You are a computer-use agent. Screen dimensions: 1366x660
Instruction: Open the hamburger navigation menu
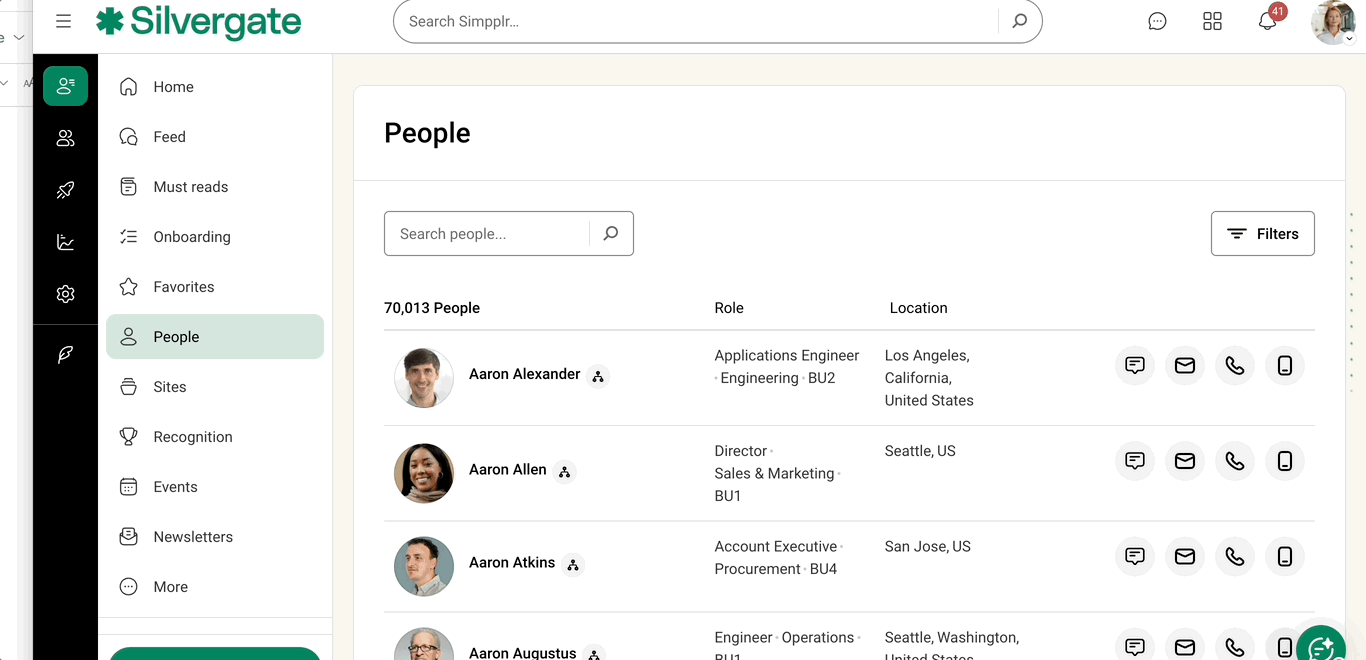pyautogui.click(x=63, y=20)
